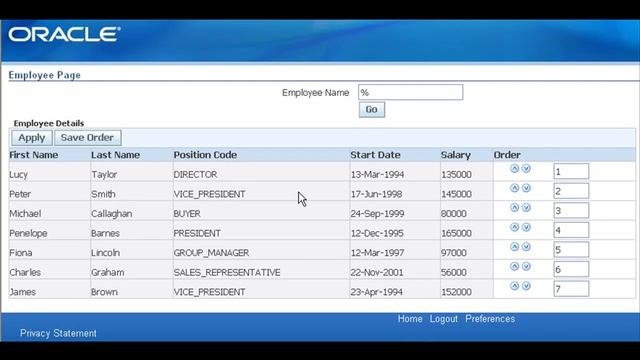Move Peter Smith row up
Viewport: 640px width, 360px height.
(x=514, y=188)
